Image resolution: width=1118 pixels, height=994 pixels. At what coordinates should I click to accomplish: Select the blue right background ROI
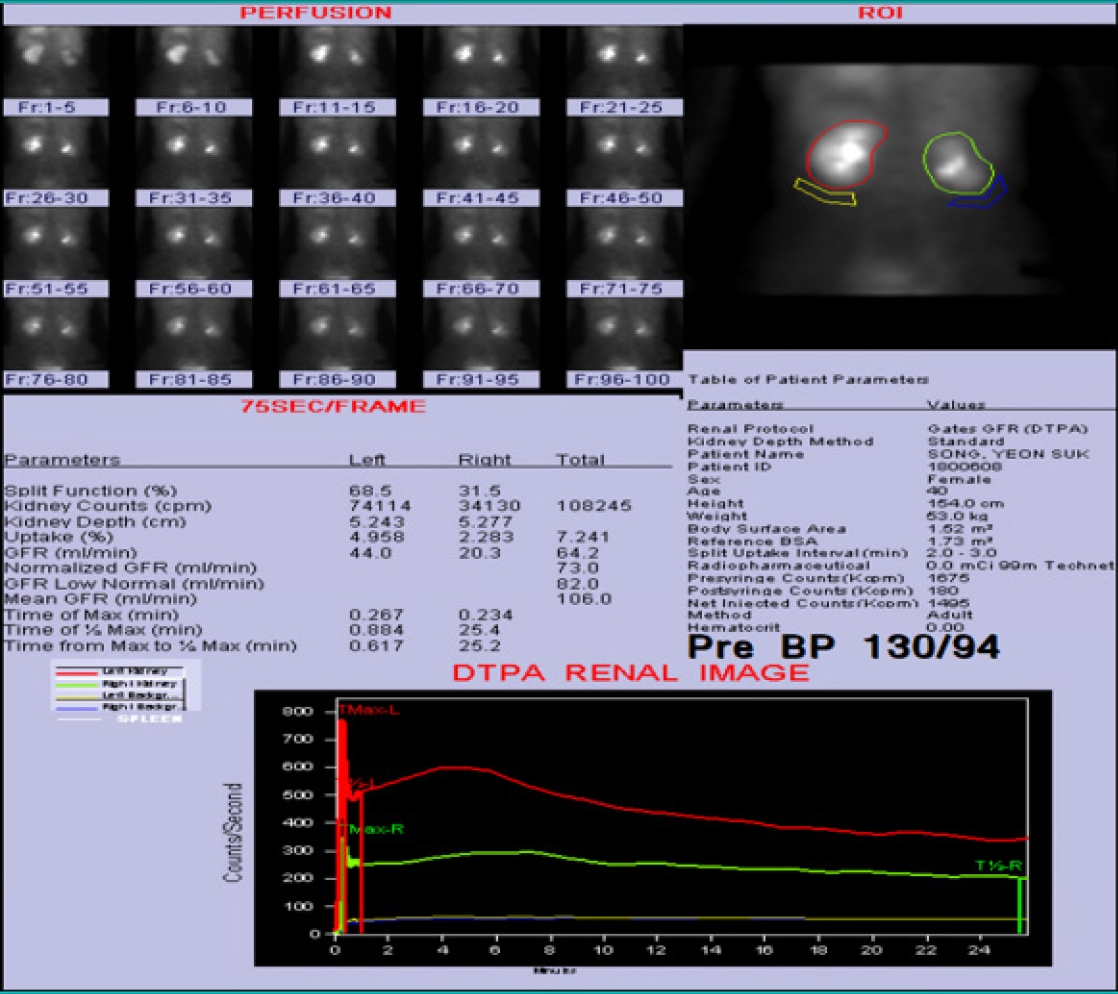(x=978, y=194)
